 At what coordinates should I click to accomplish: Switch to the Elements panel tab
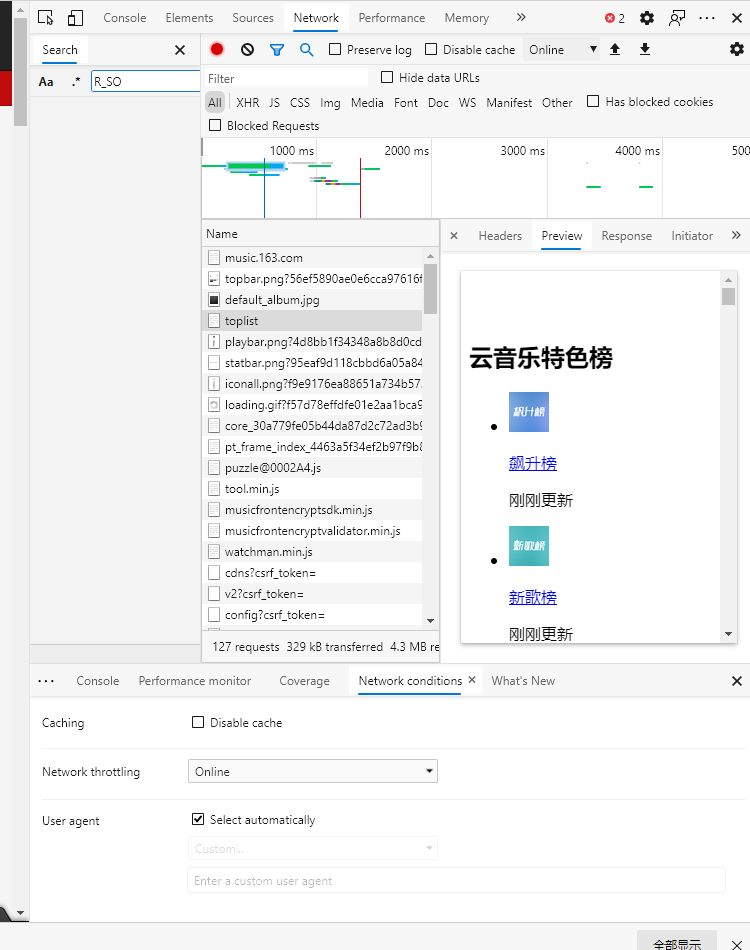189,18
